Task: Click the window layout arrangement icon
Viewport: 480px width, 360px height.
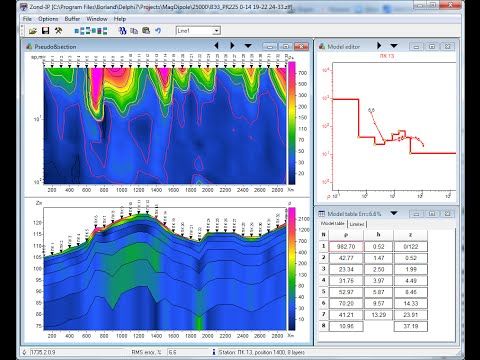Action: click(91, 31)
